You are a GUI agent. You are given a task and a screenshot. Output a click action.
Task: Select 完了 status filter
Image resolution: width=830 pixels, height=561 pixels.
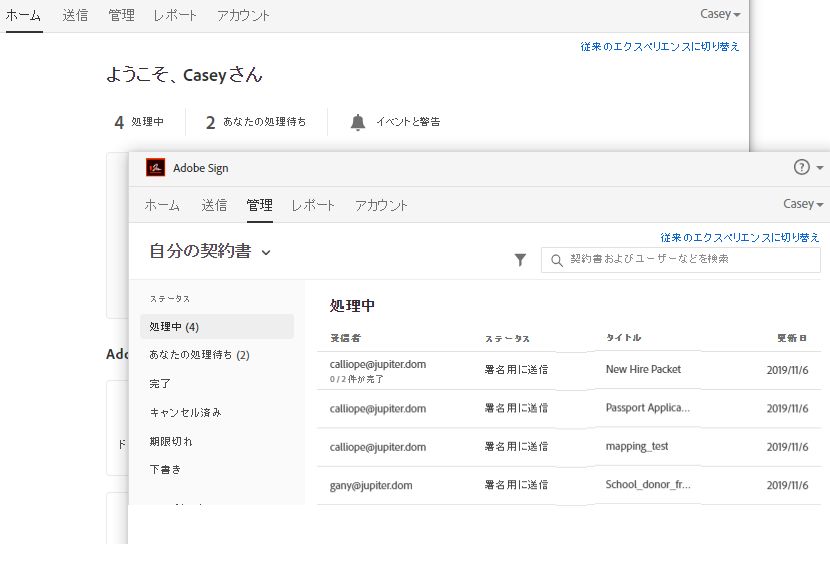coord(160,384)
